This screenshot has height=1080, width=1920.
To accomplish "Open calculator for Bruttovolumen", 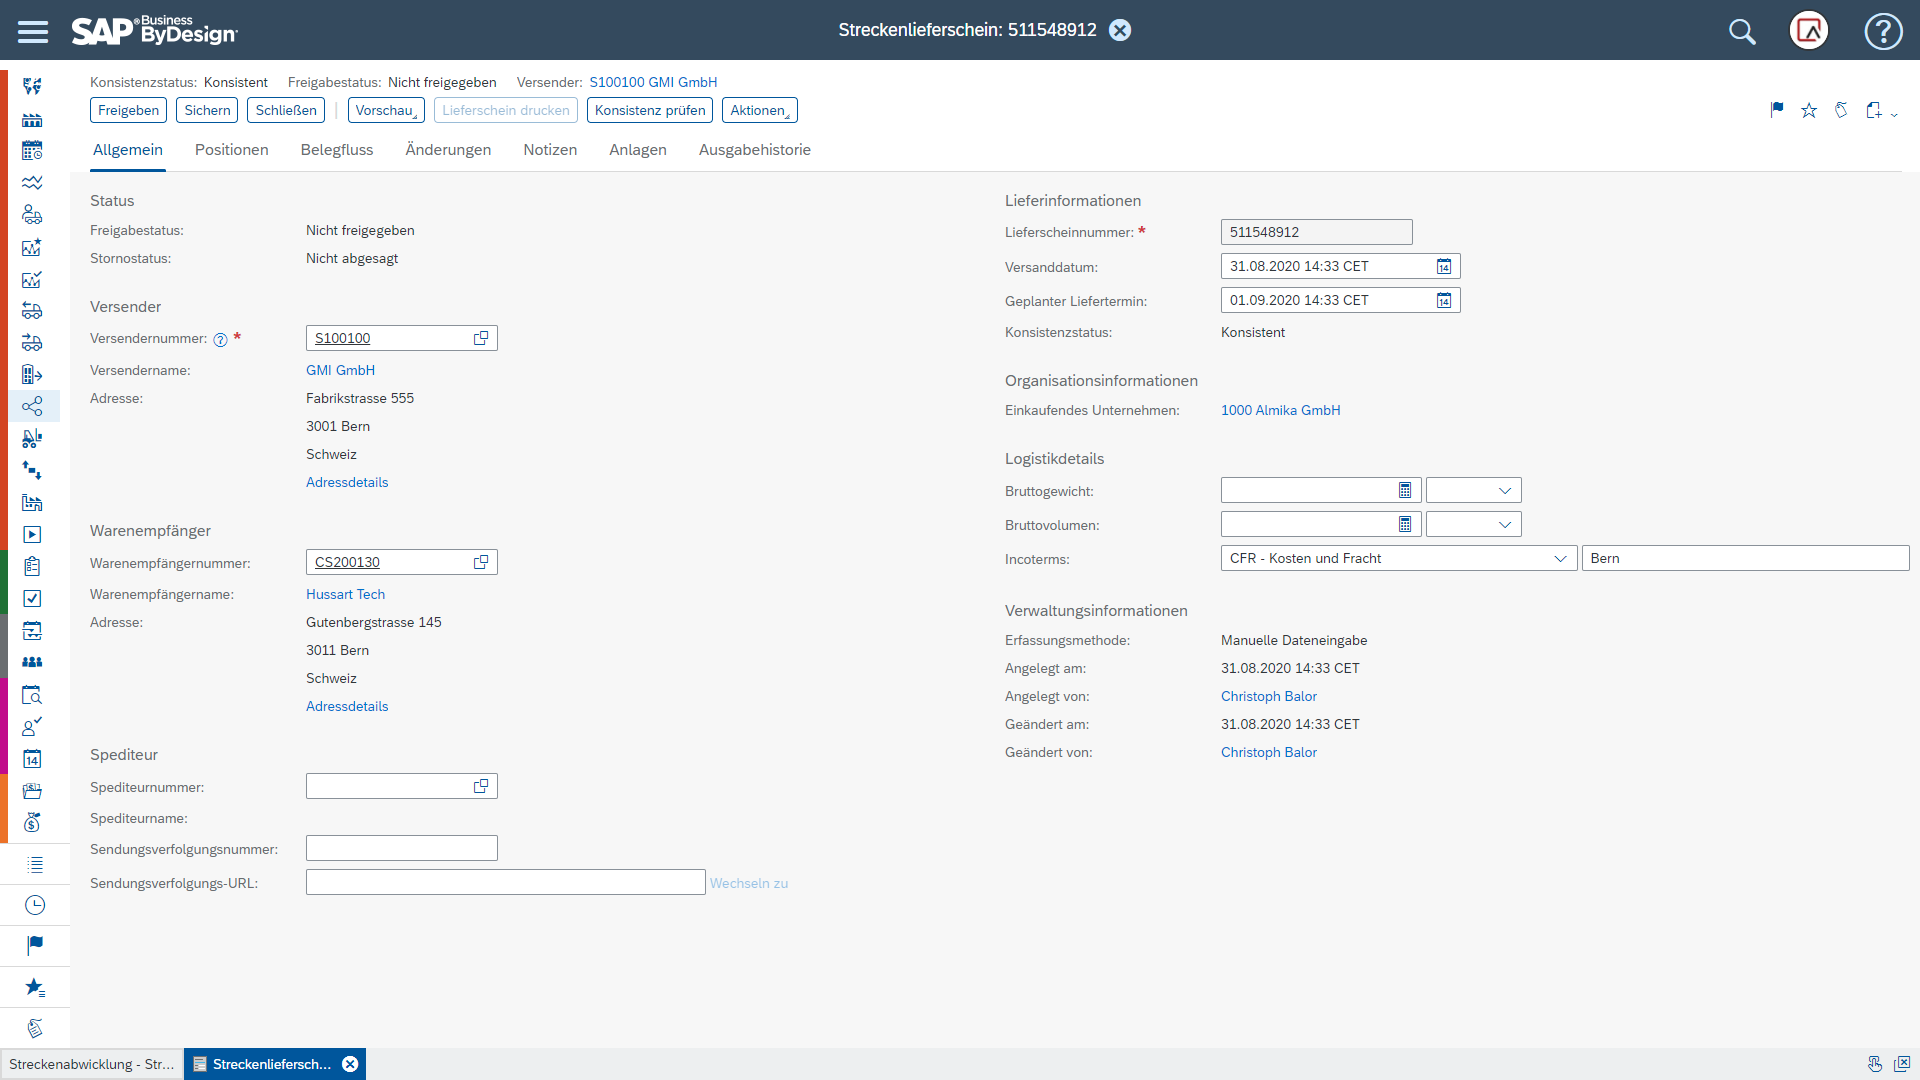I will (1405, 524).
